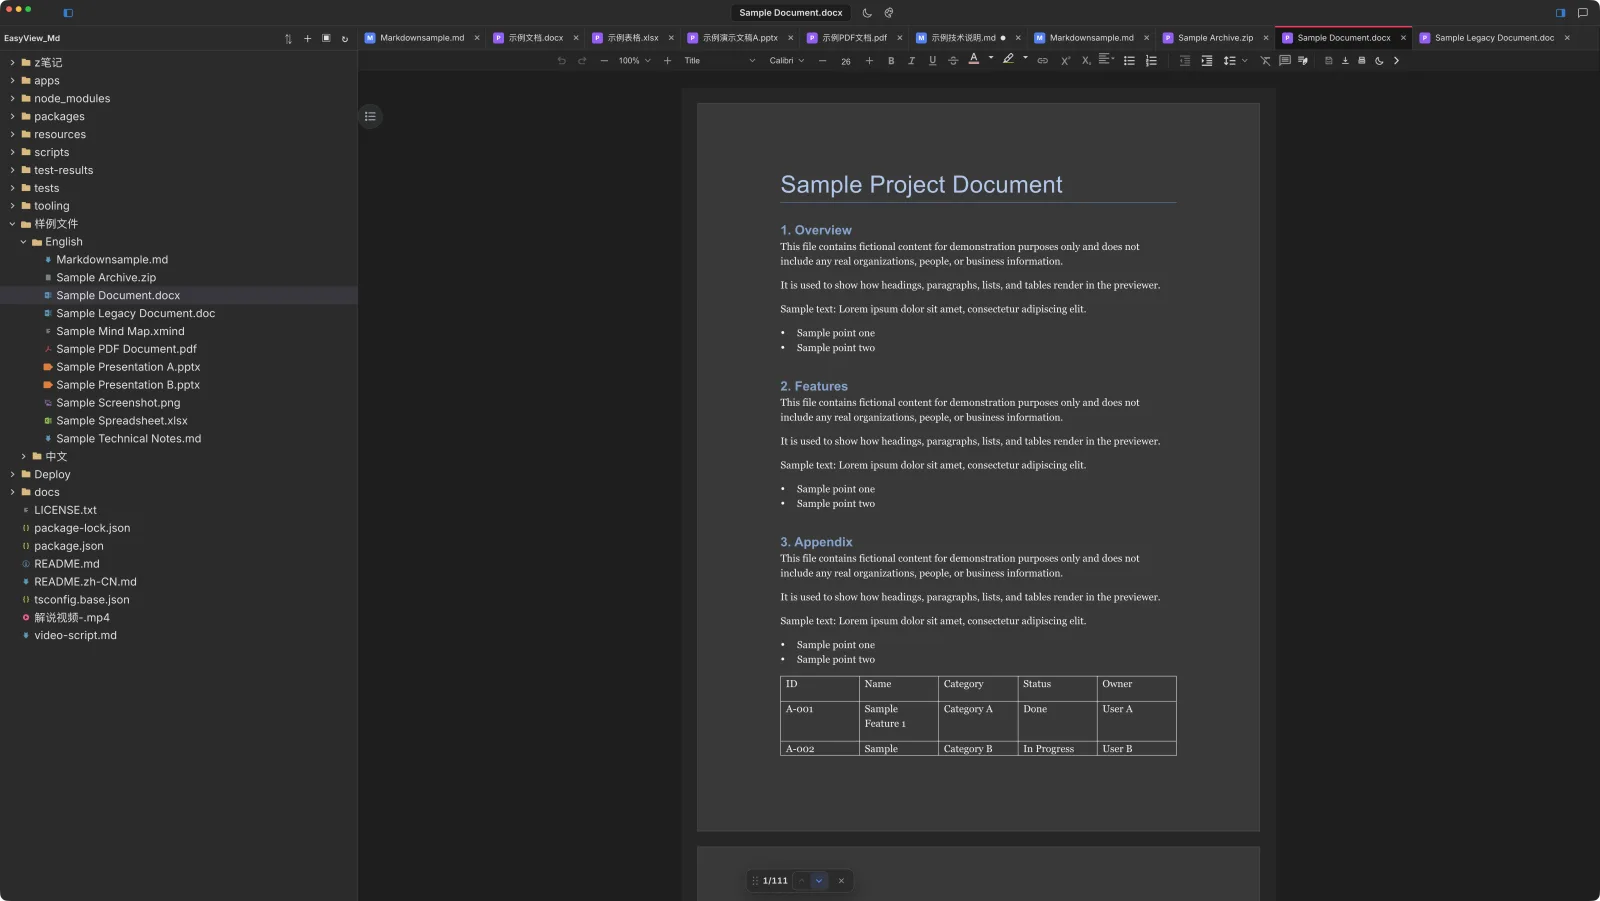
Task: Refresh the file explorer
Action: [x=345, y=39]
